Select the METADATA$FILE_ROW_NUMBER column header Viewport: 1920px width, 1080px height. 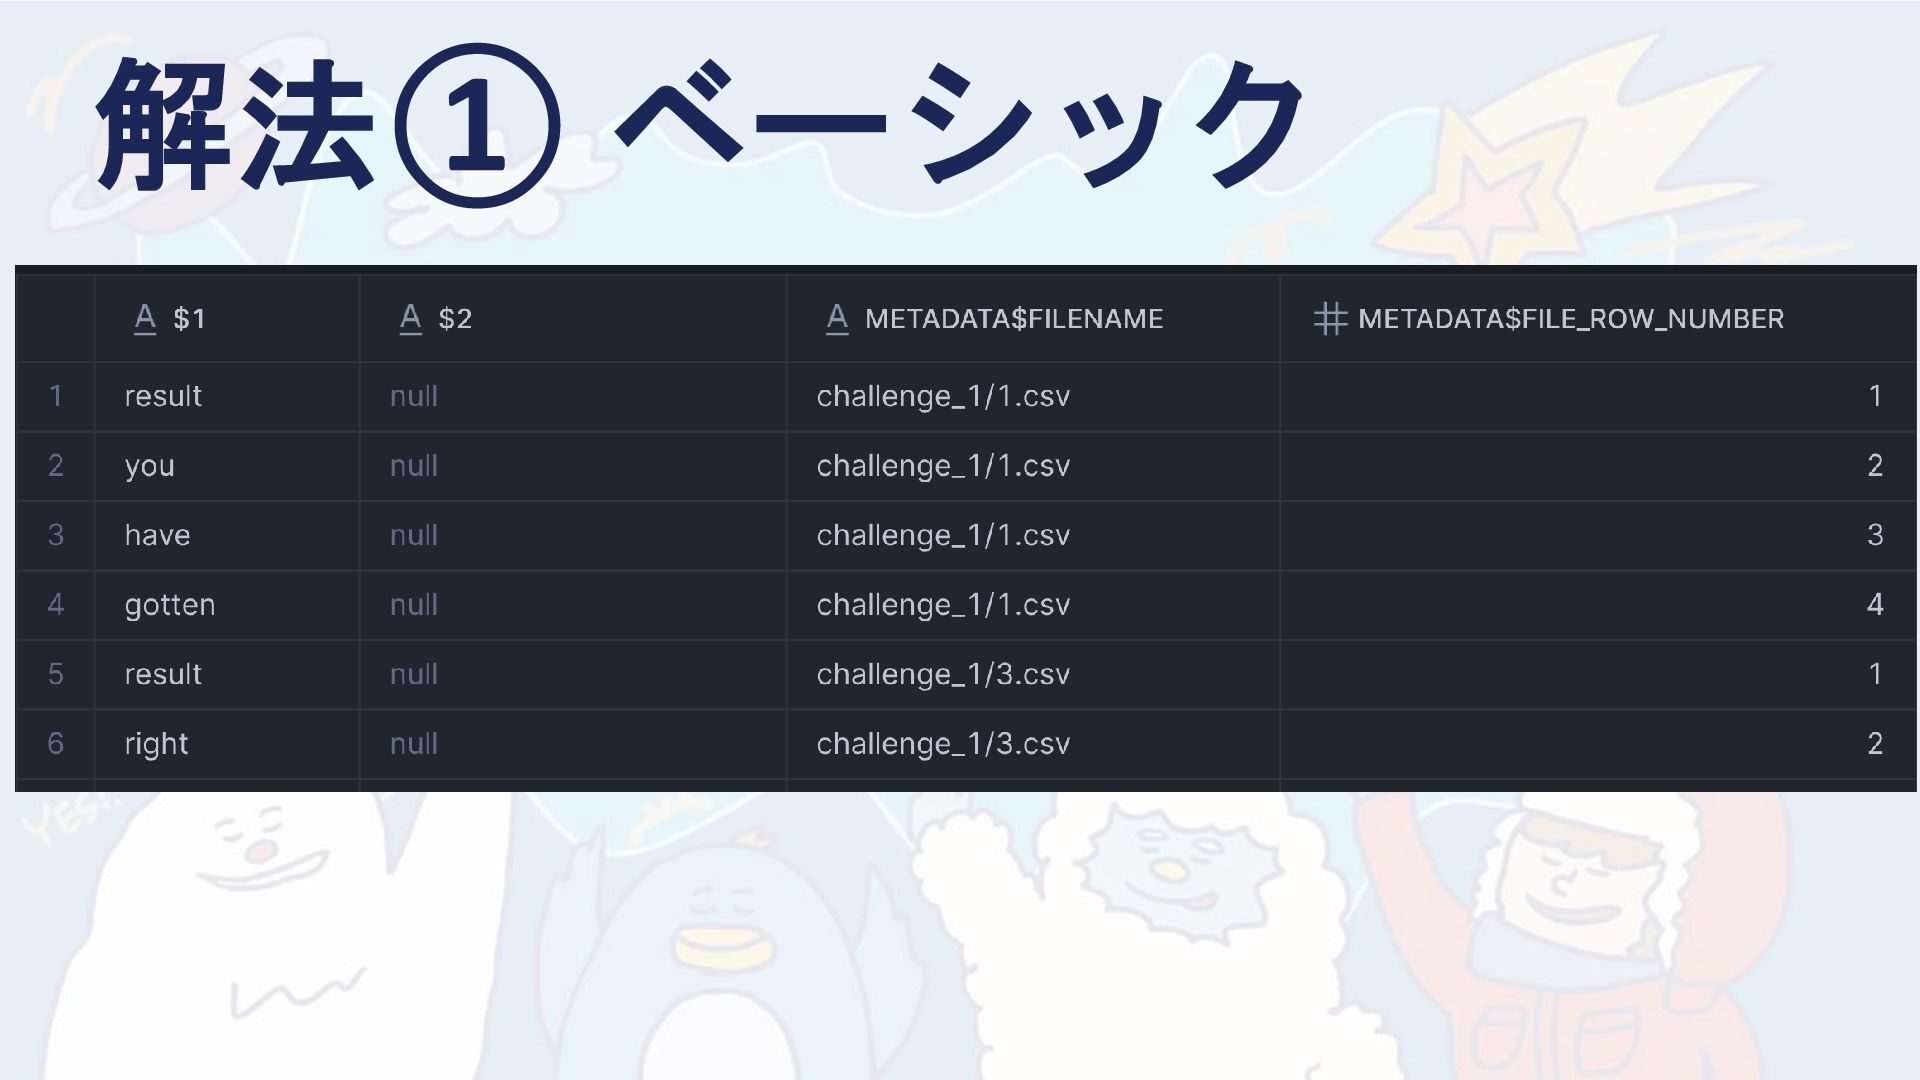[x=1598, y=319]
